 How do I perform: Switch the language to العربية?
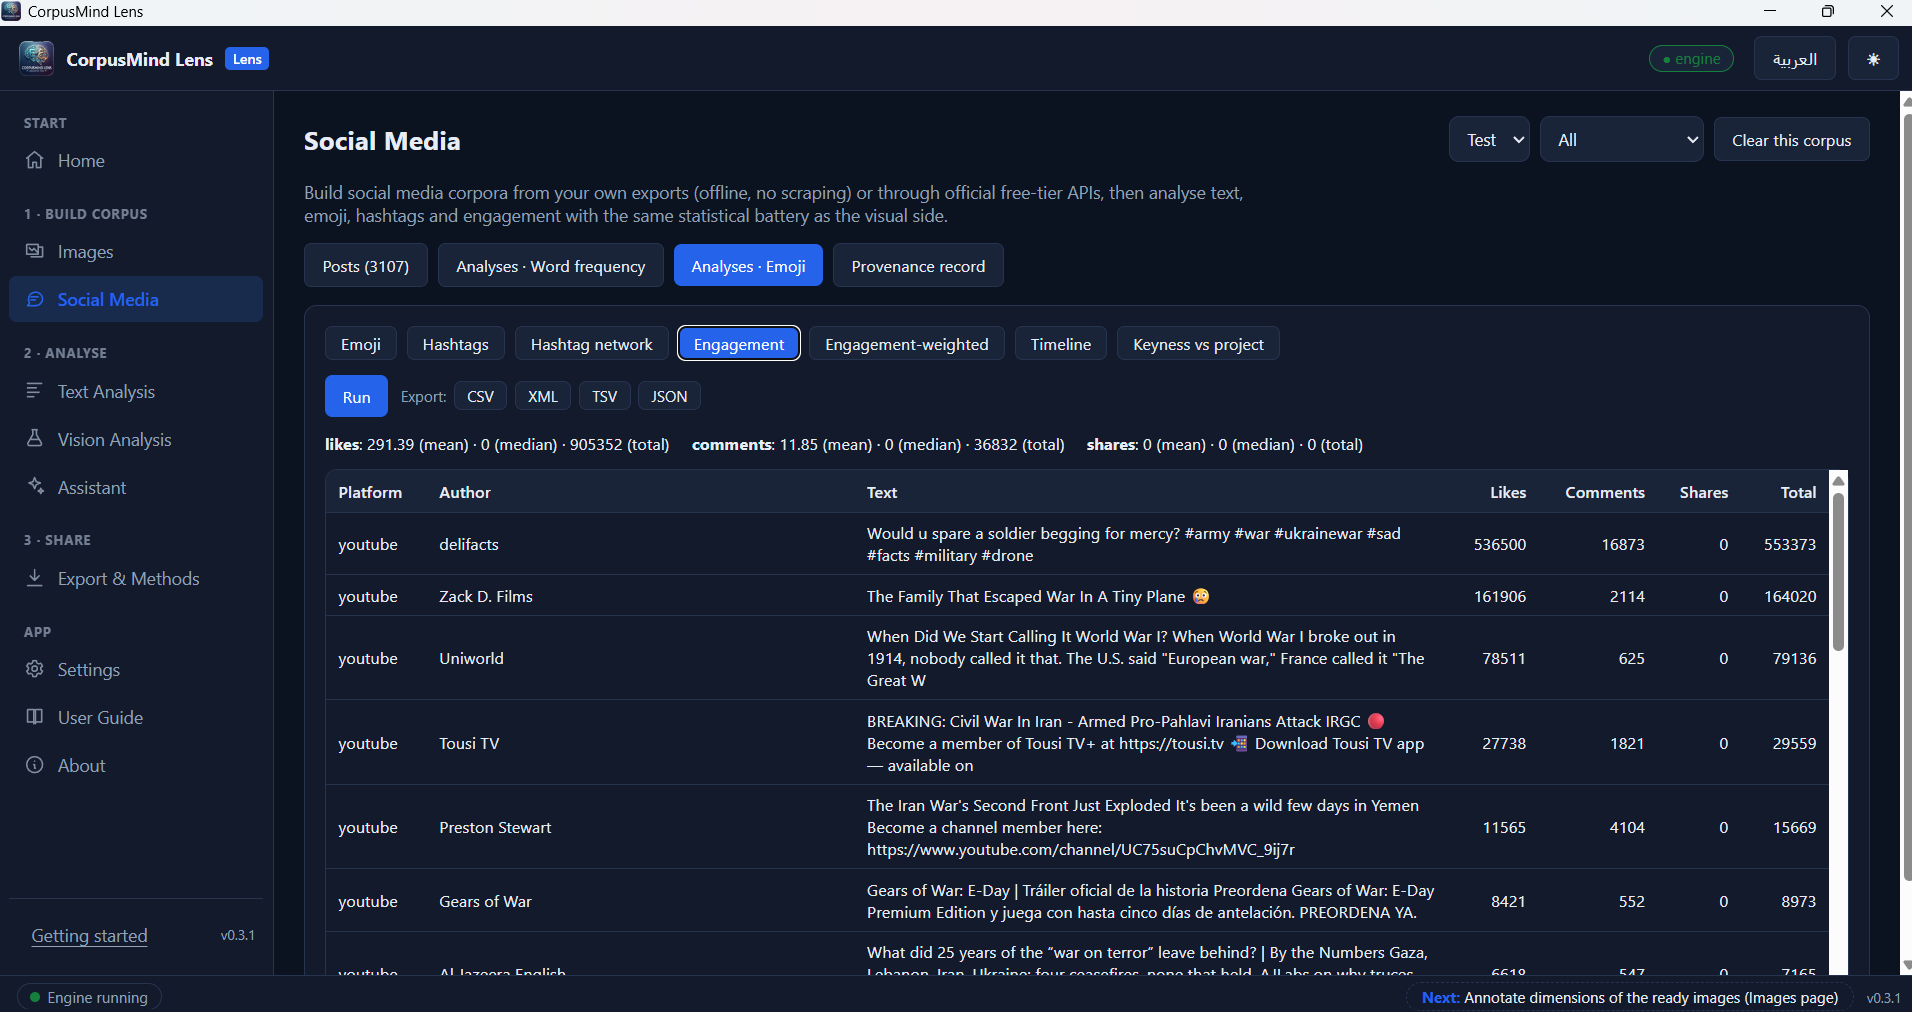click(x=1794, y=59)
